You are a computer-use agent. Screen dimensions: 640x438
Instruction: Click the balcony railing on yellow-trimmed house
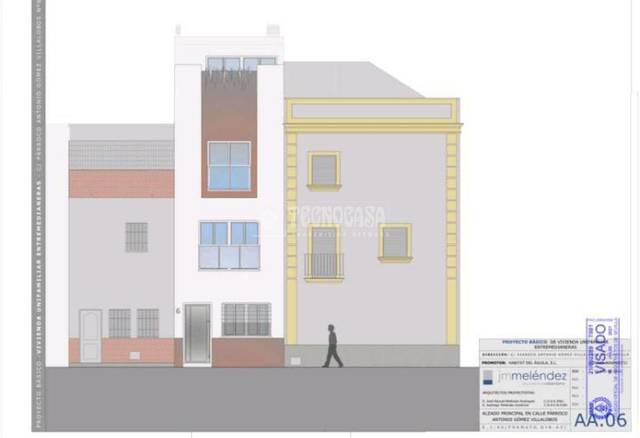pos(324,266)
